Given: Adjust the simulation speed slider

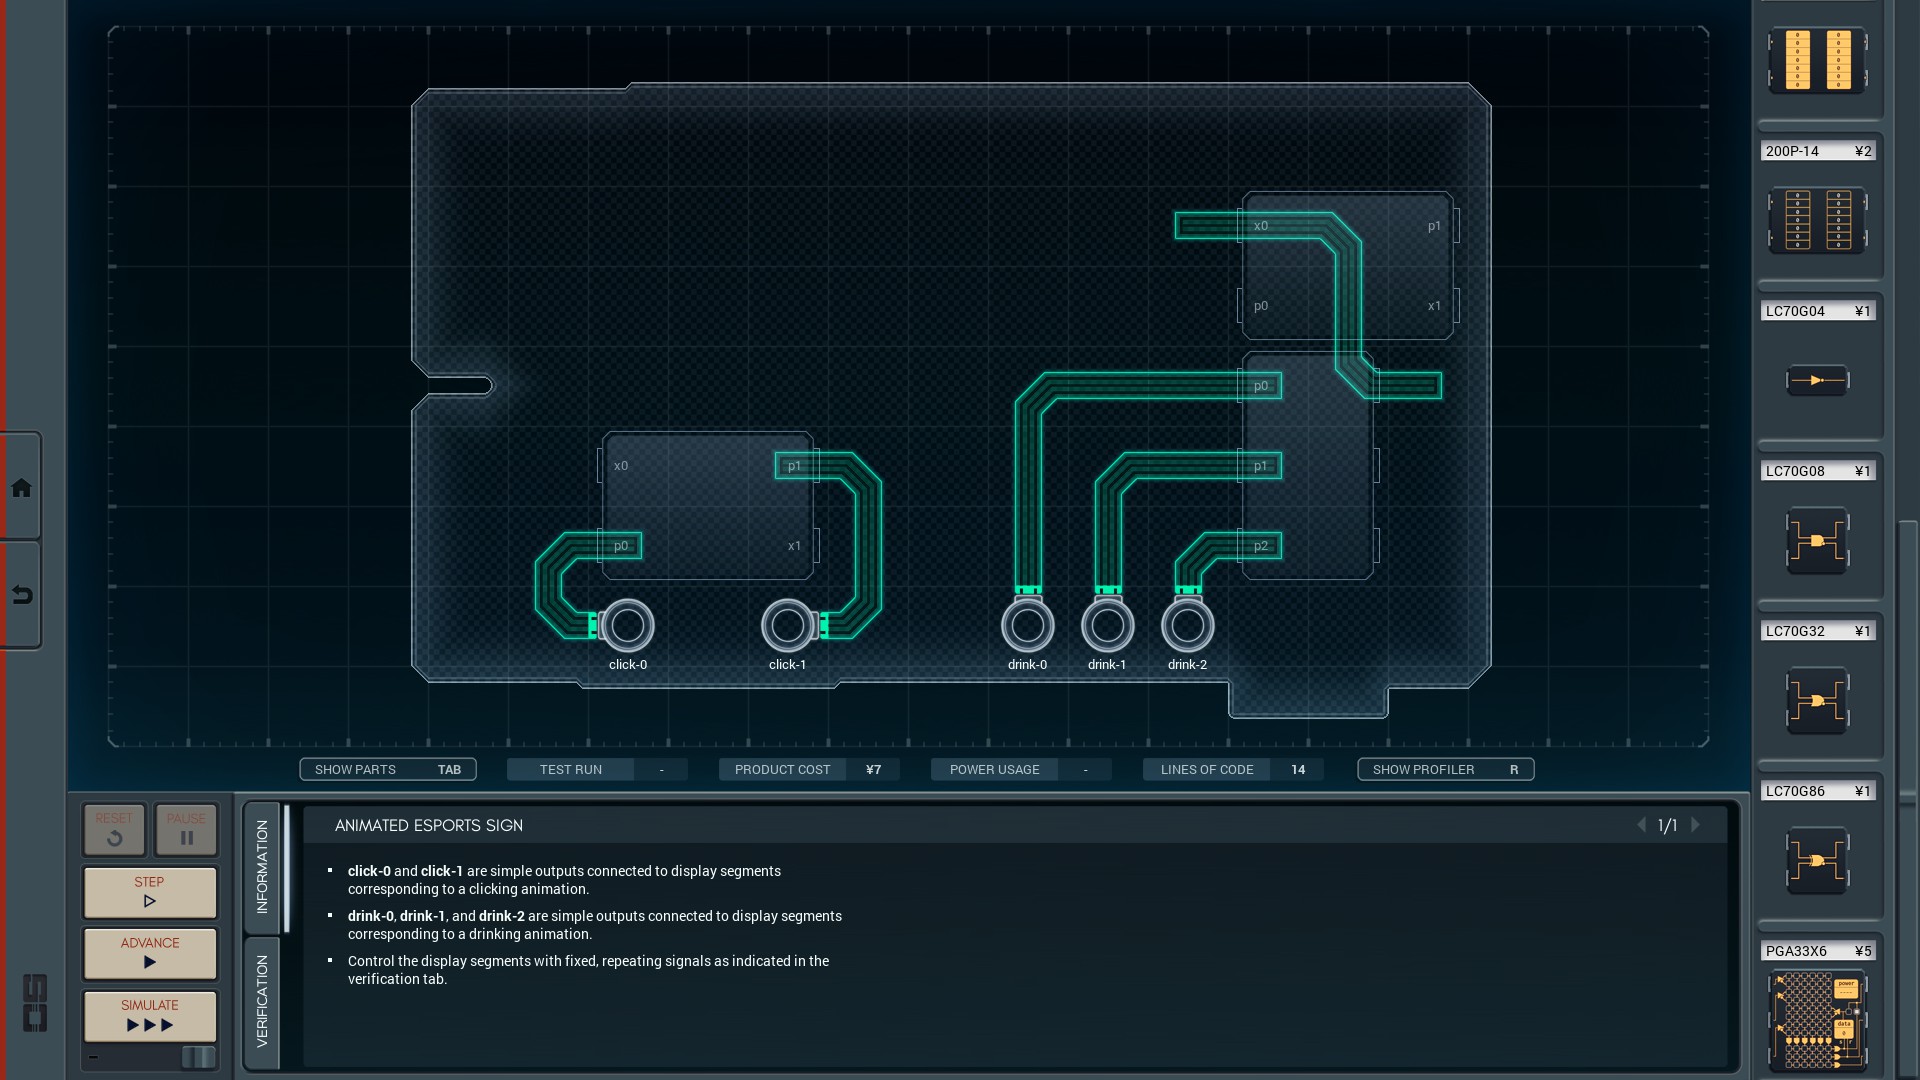Looking at the screenshot, I should pyautogui.click(x=197, y=1057).
